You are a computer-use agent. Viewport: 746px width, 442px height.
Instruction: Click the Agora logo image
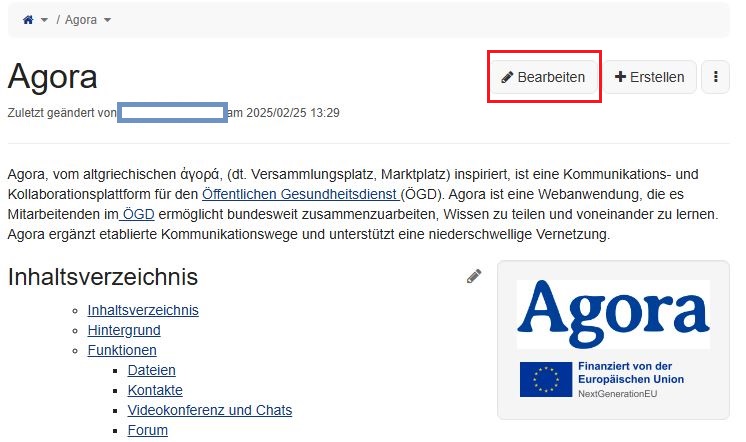click(x=613, y=314)
